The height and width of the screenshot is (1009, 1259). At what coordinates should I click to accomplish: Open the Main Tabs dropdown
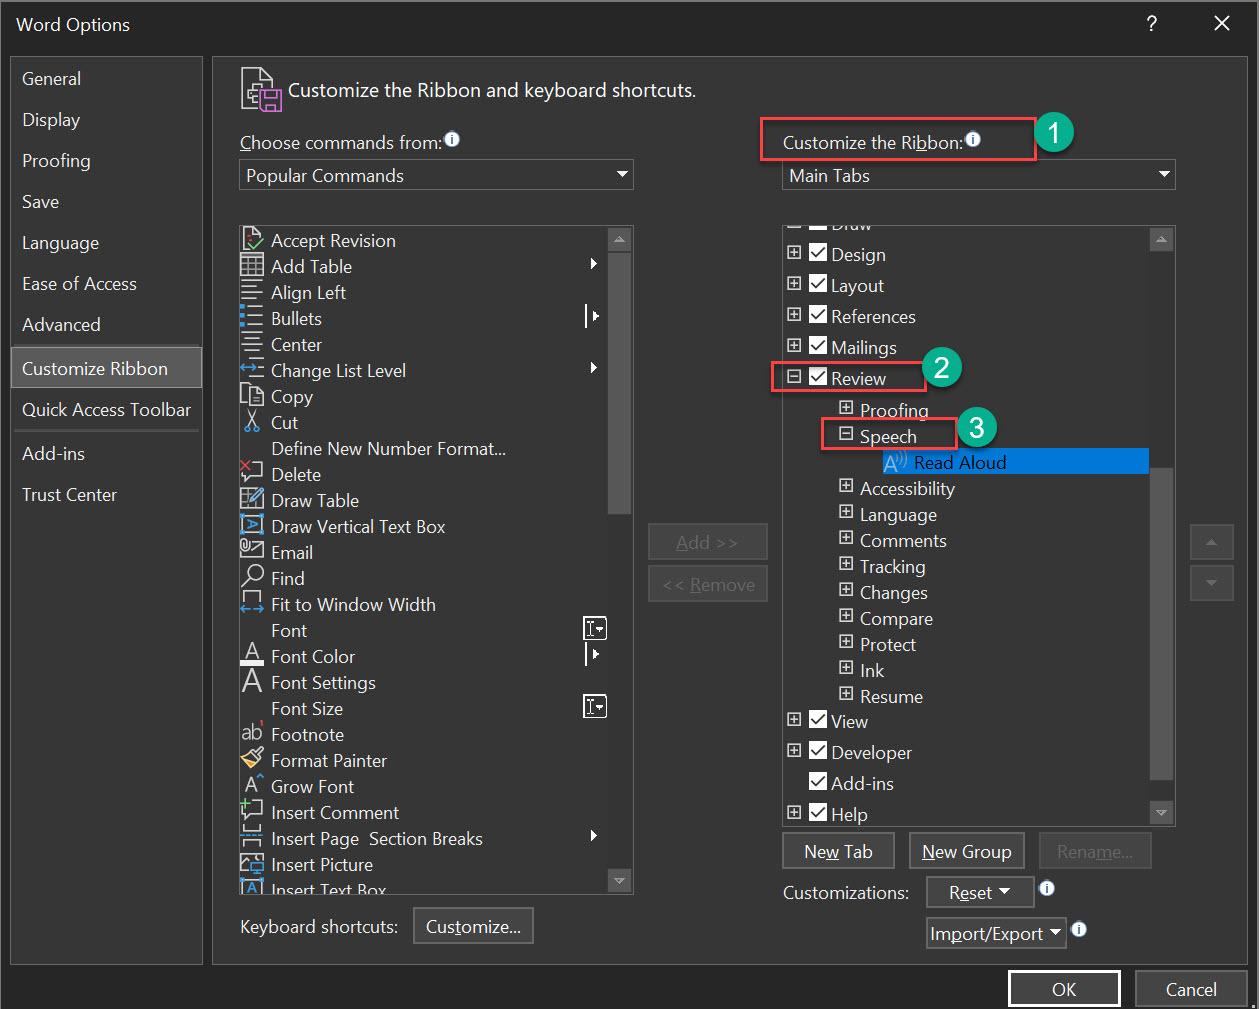(979, 175)
